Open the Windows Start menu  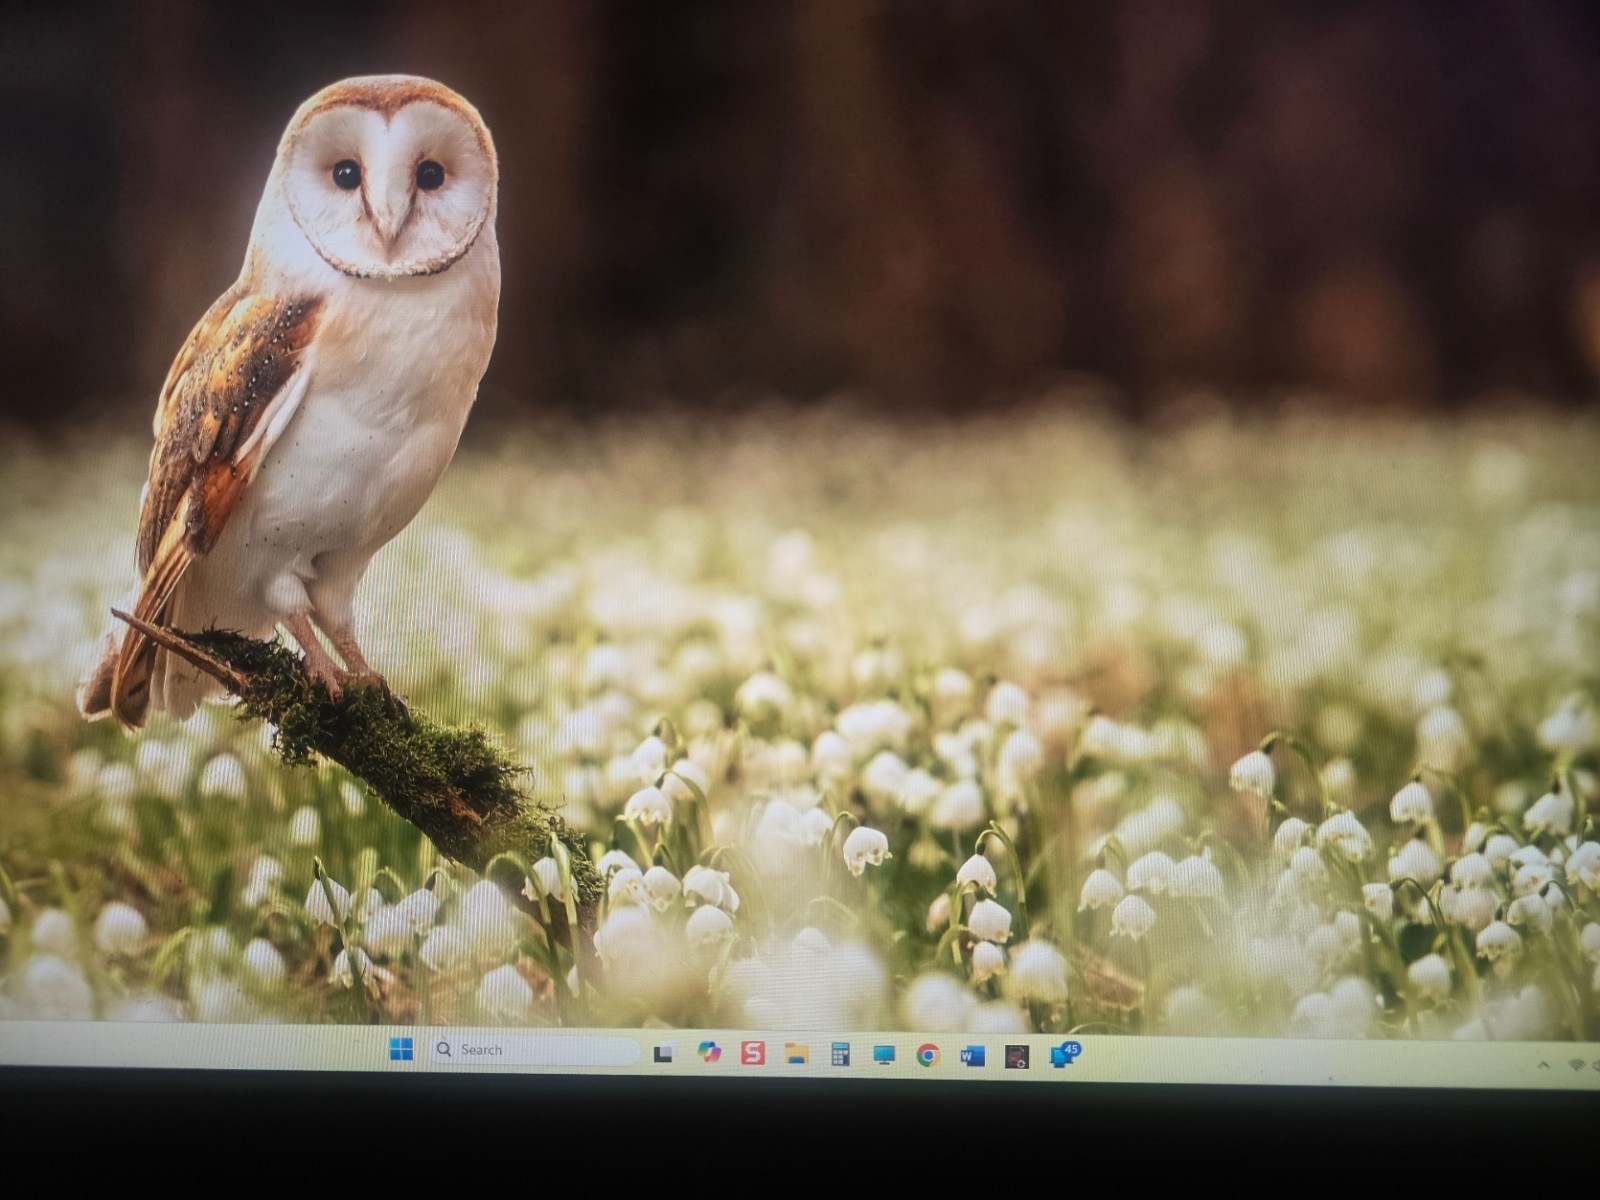[401, 1049]
